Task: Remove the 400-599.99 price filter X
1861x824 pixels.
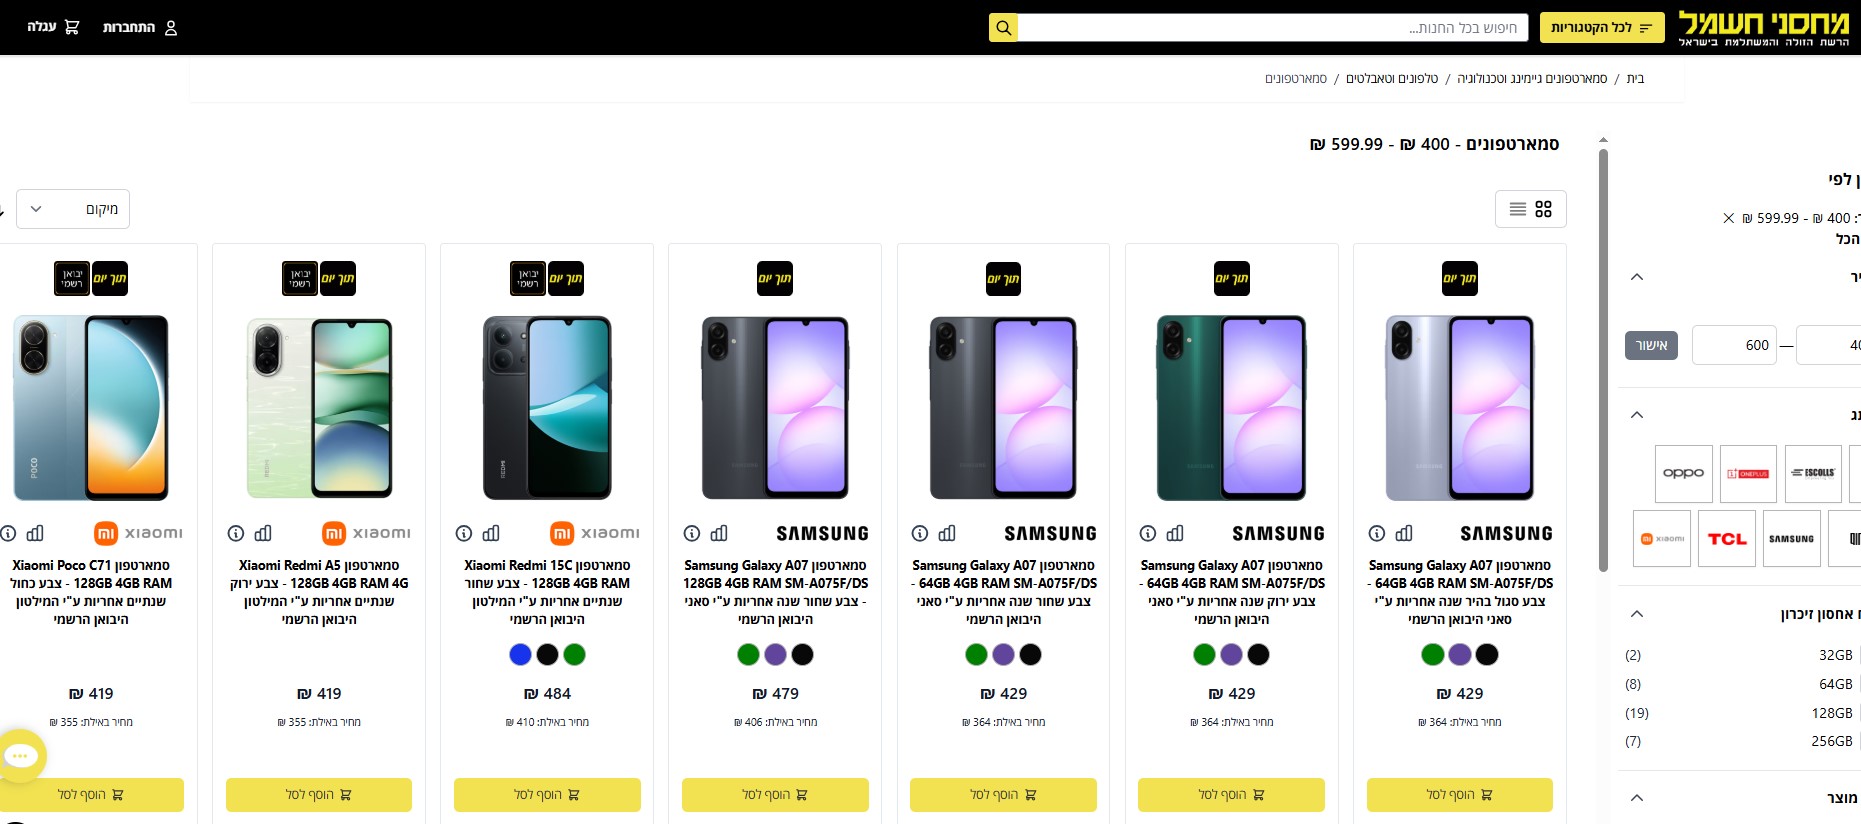Action: click(x=1728, y=218)
